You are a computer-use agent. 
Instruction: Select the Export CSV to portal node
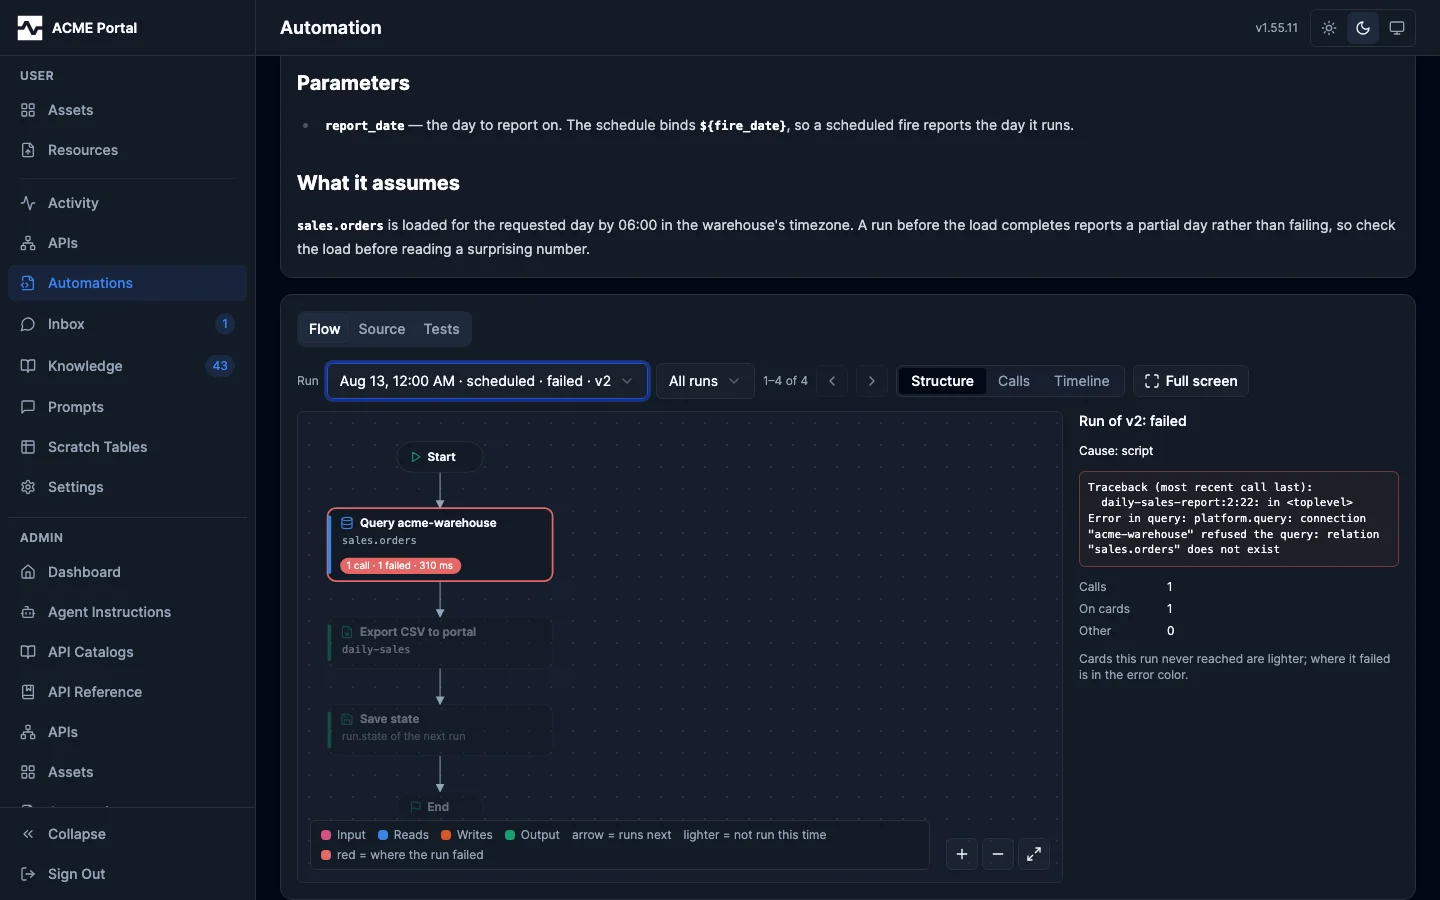[440, 641]
